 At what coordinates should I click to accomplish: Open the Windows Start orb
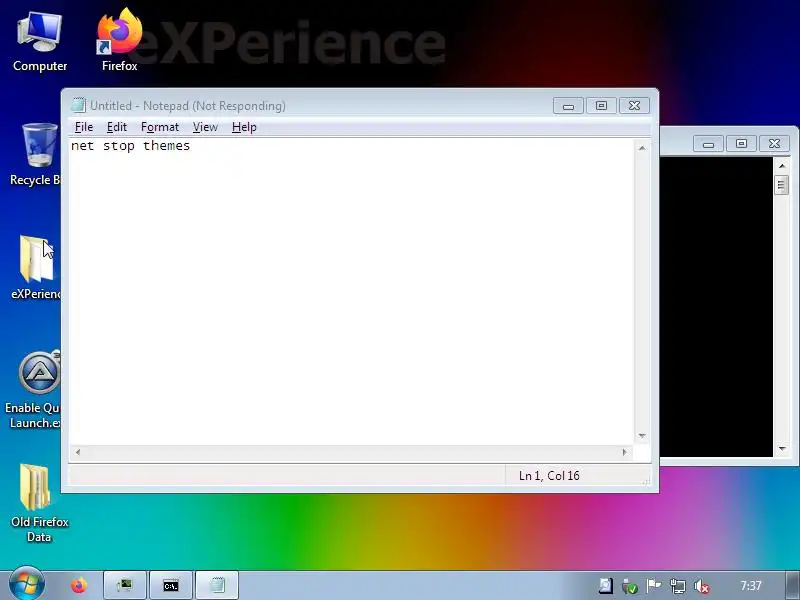pyautogui.click(x=27, y=584)
